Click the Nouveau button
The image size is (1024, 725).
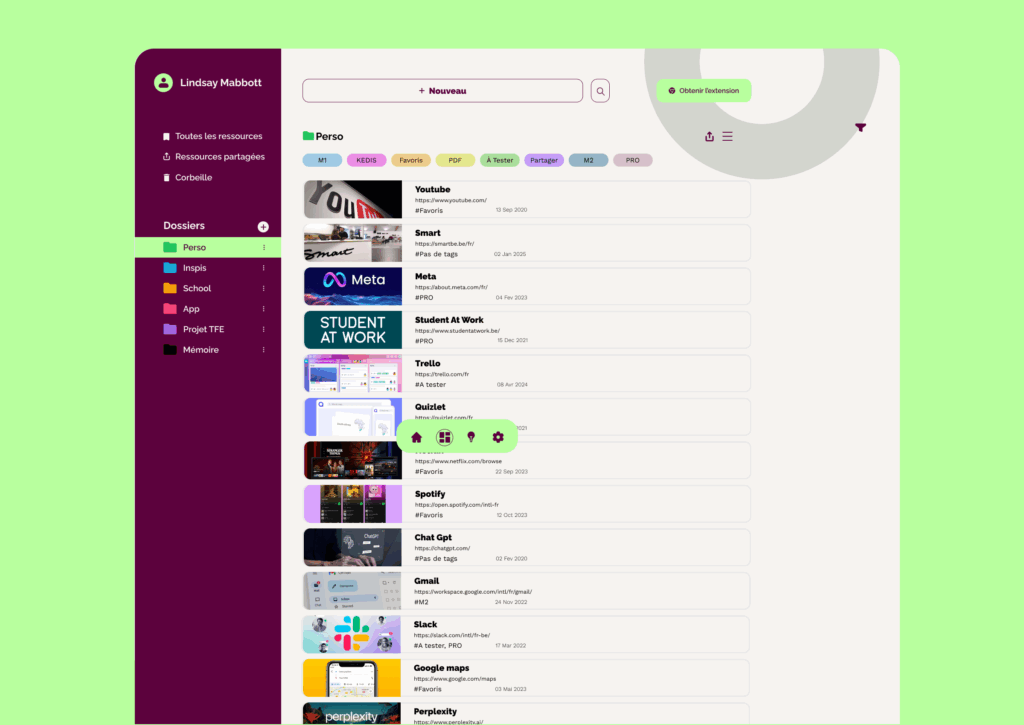coord(442,91)
